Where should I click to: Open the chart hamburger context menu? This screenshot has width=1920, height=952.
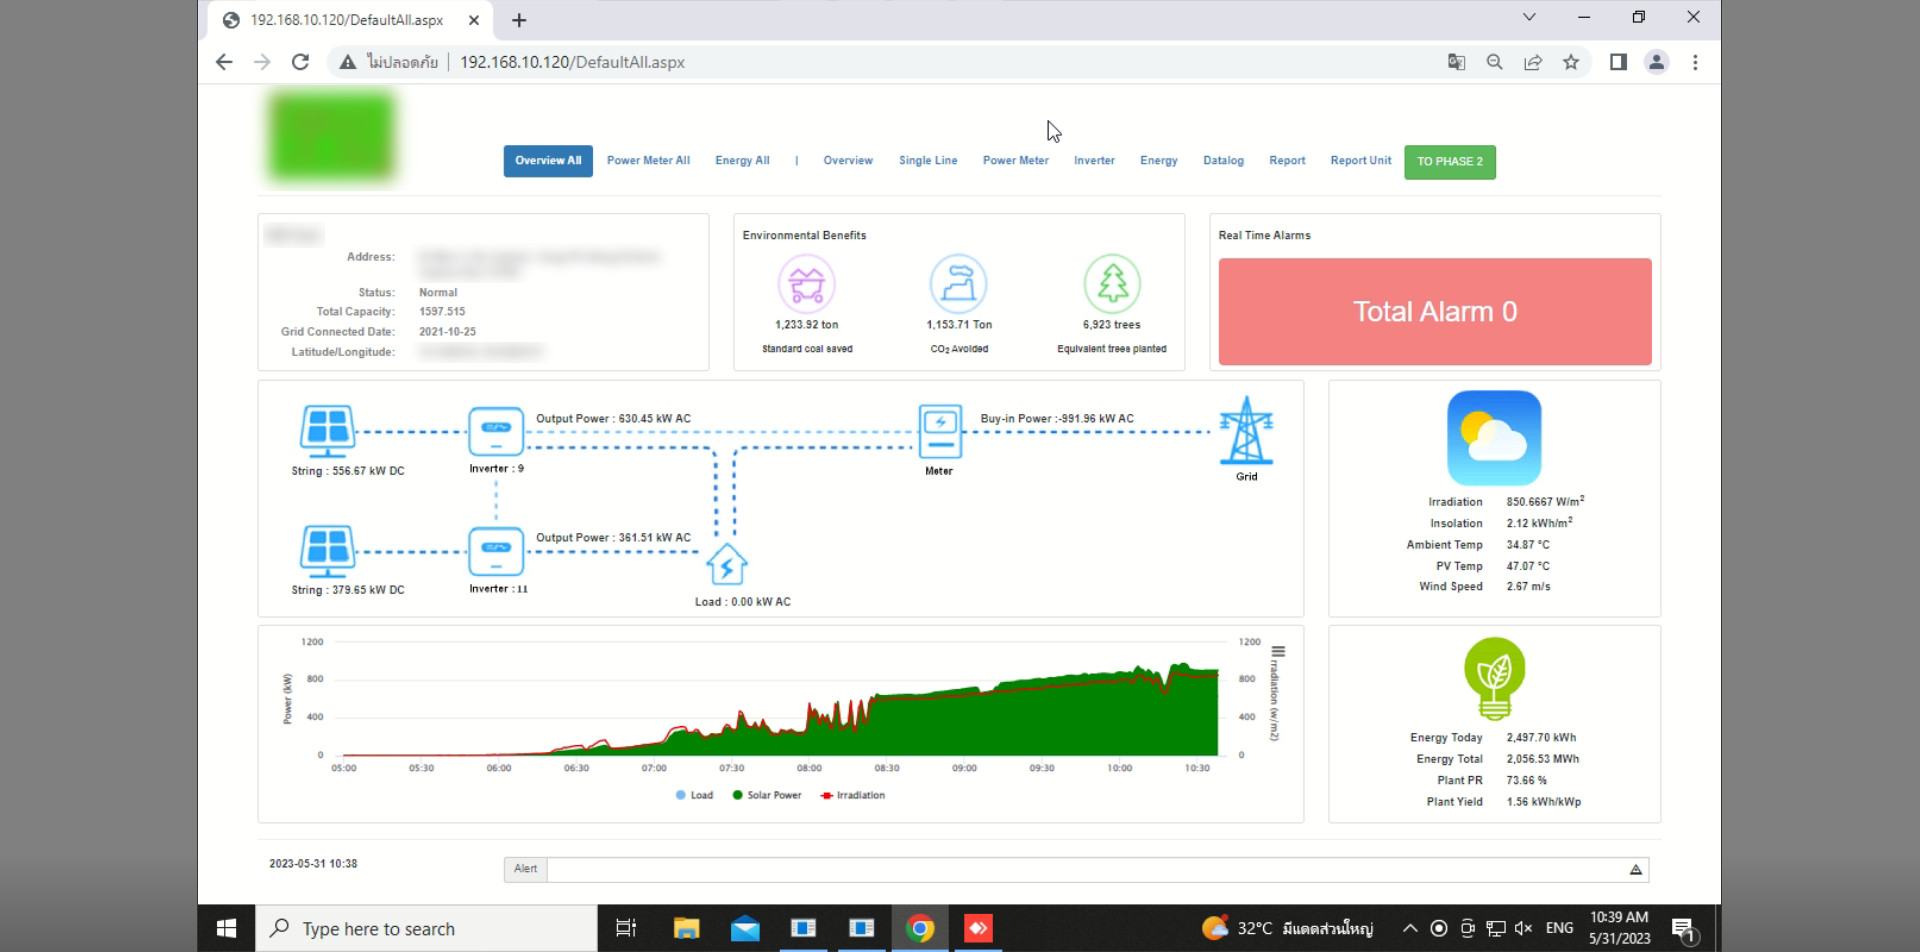1278,651
